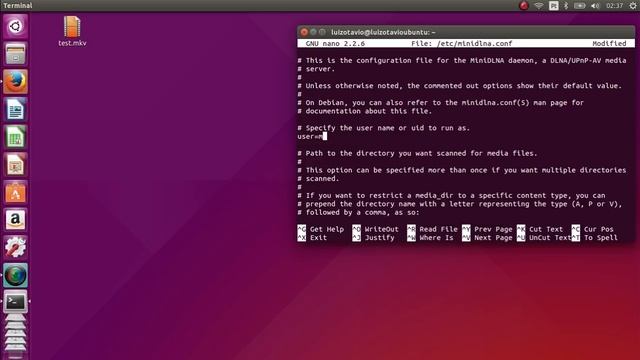Launch Firefox web browser
The height and width of the screenshot is (360, 640).
[x=16, y=82]
